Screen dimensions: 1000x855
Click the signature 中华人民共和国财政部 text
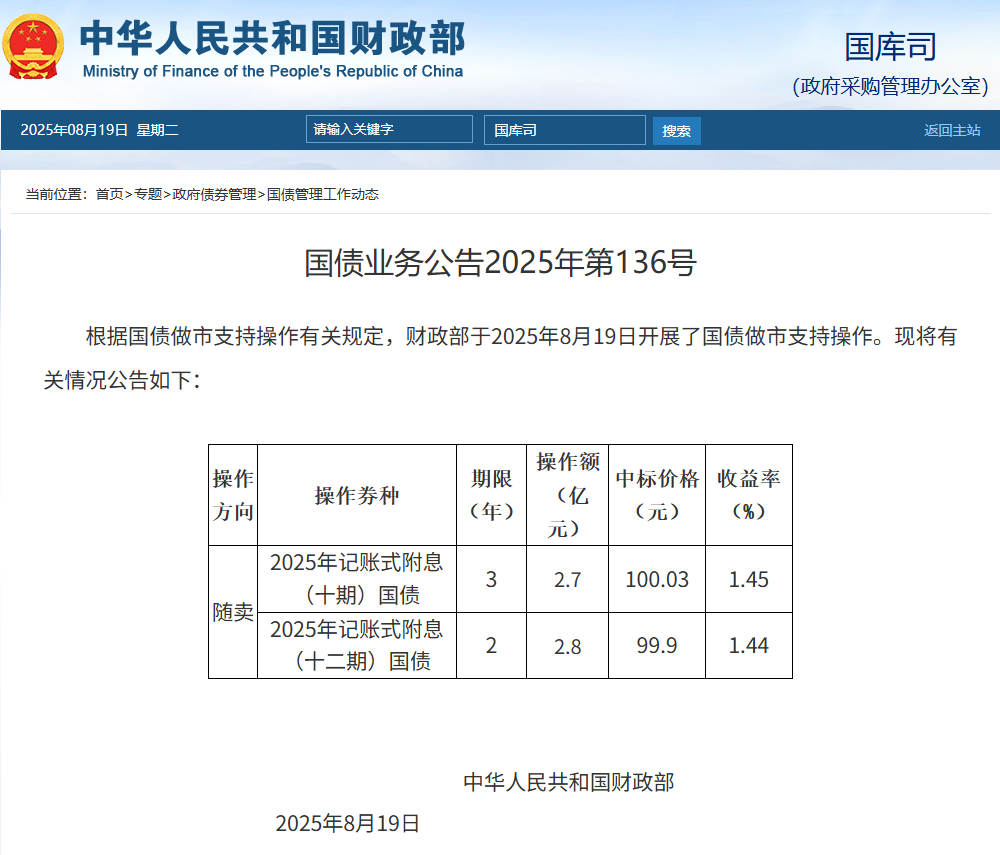coord(569,783)
